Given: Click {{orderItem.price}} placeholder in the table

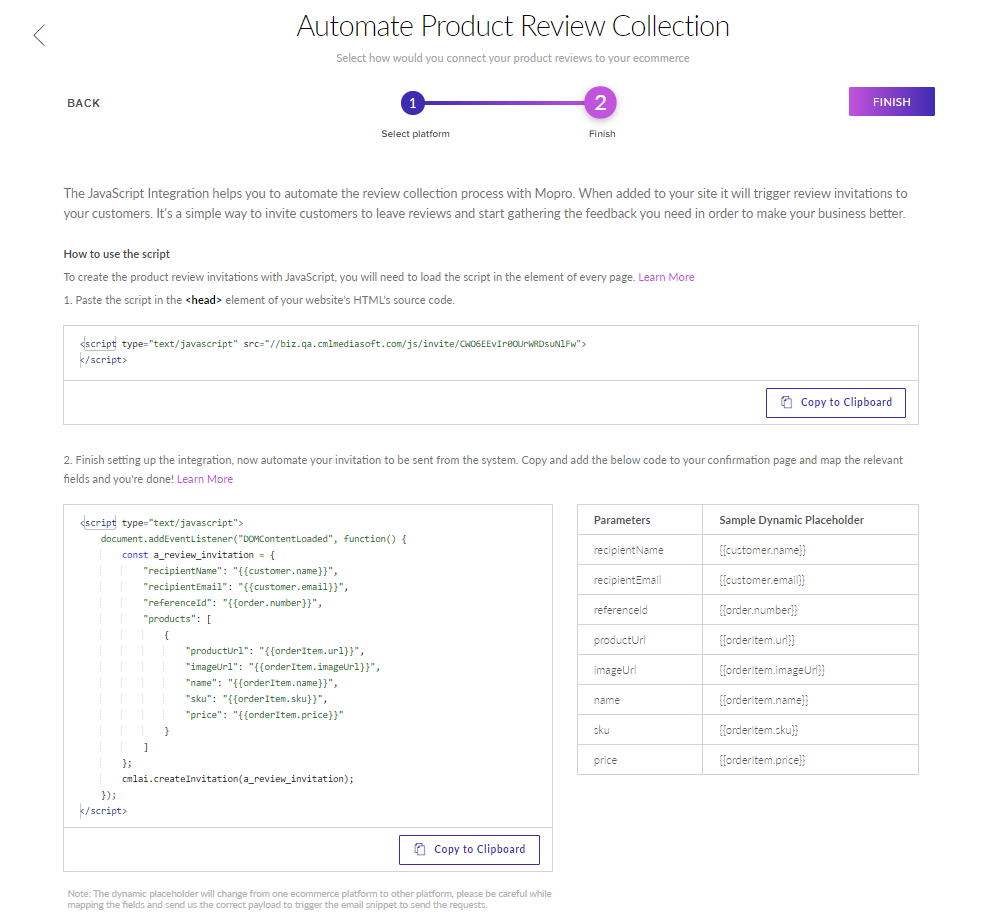Looking at the screenshot, I should (762, 760).
